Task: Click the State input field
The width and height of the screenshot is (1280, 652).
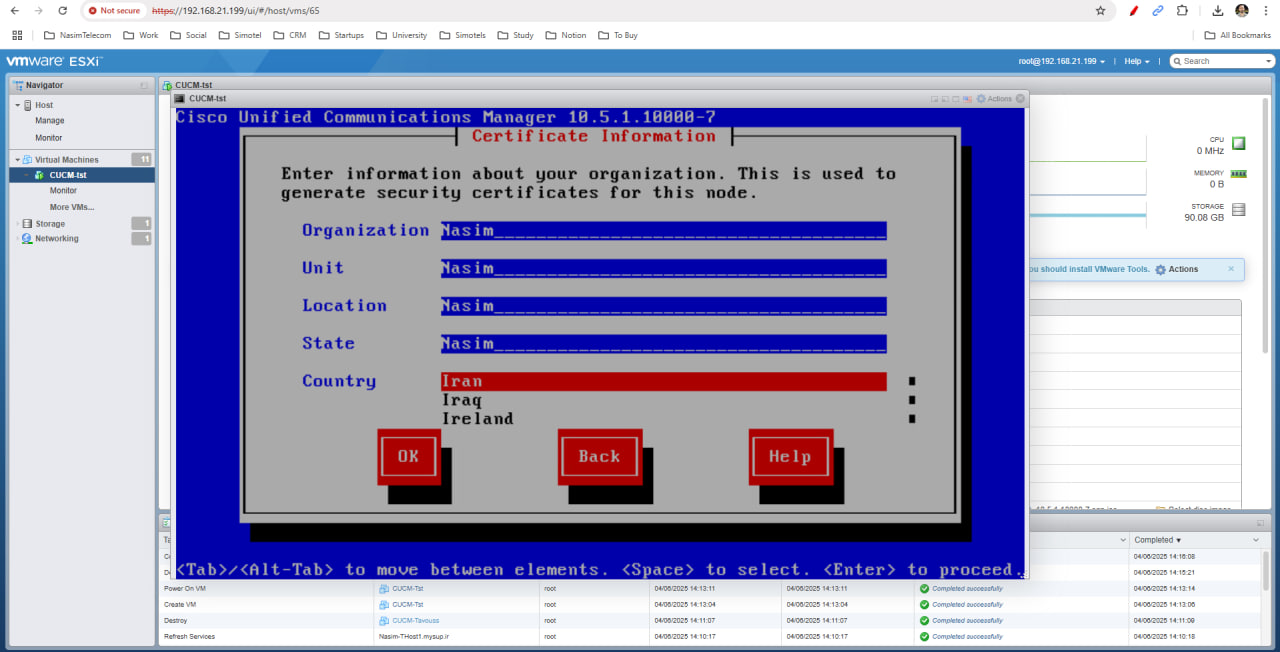Action: tap(664, 344)
